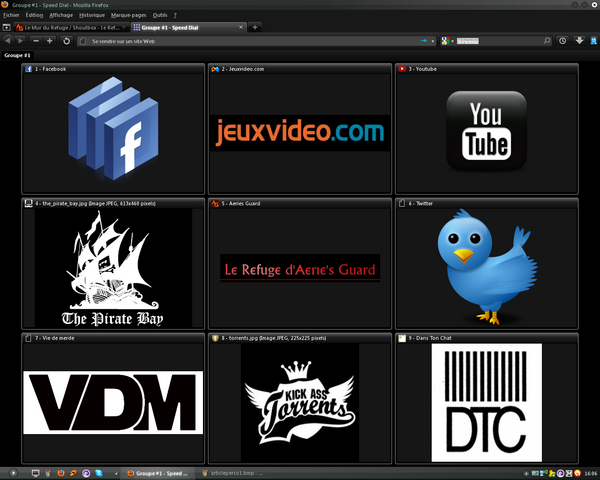This screenshot has width=600, height=480.
Task: Click the '8 - torrents.jpg' dial title
Action: pyautogui.click(x=274, y=338)
